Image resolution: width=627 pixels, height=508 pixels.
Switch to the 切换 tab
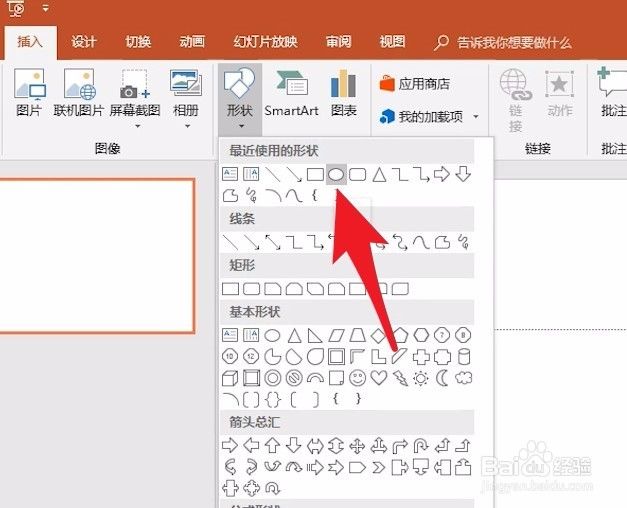tap(138, 42)
